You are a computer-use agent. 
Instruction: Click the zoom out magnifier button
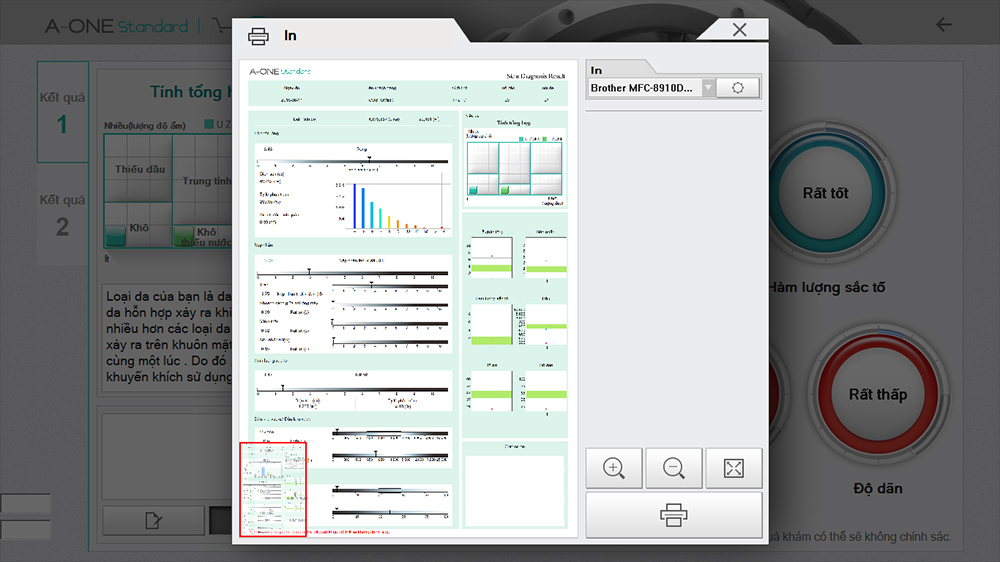click(674, 468)
